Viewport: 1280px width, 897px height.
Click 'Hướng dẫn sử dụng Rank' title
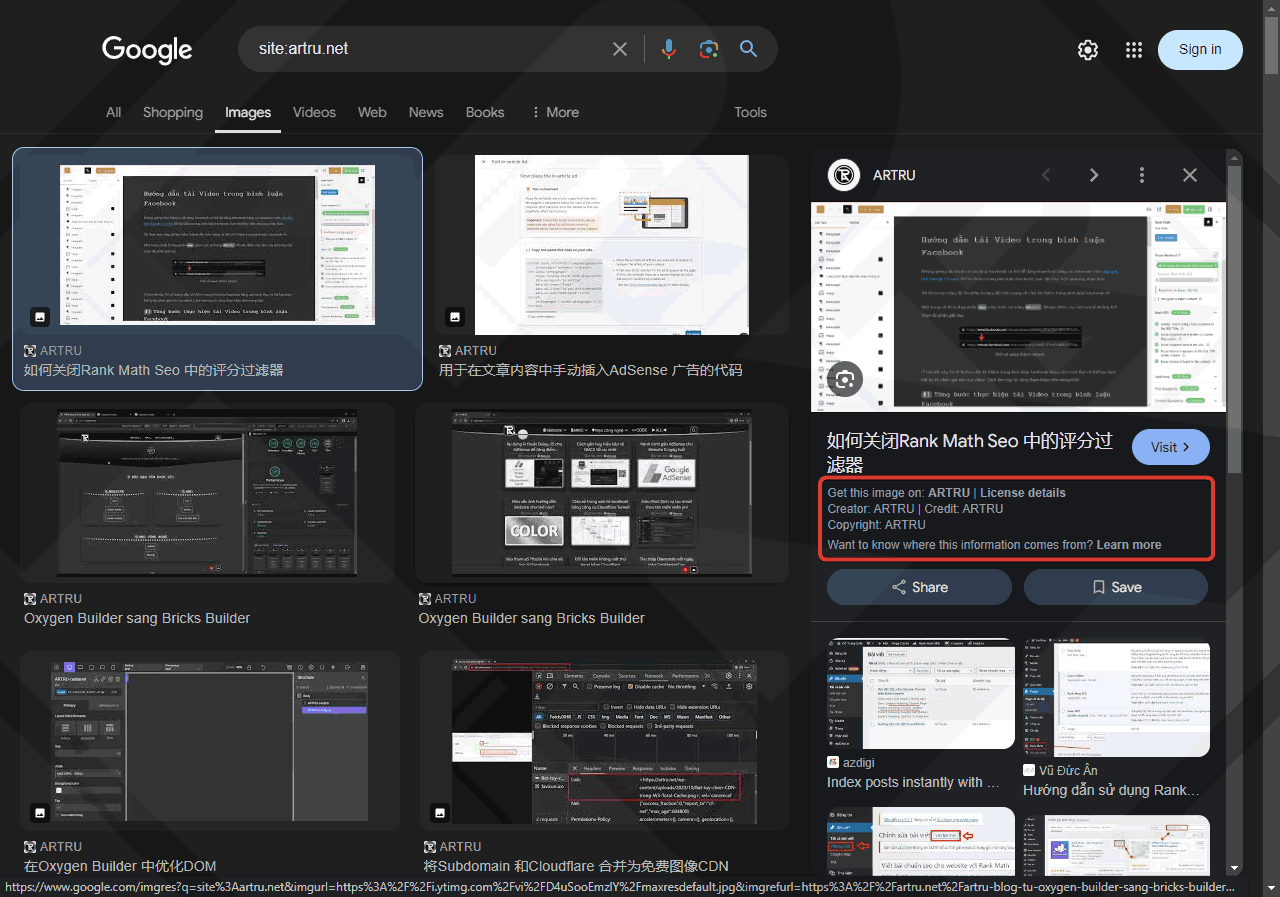(1110, 790)
